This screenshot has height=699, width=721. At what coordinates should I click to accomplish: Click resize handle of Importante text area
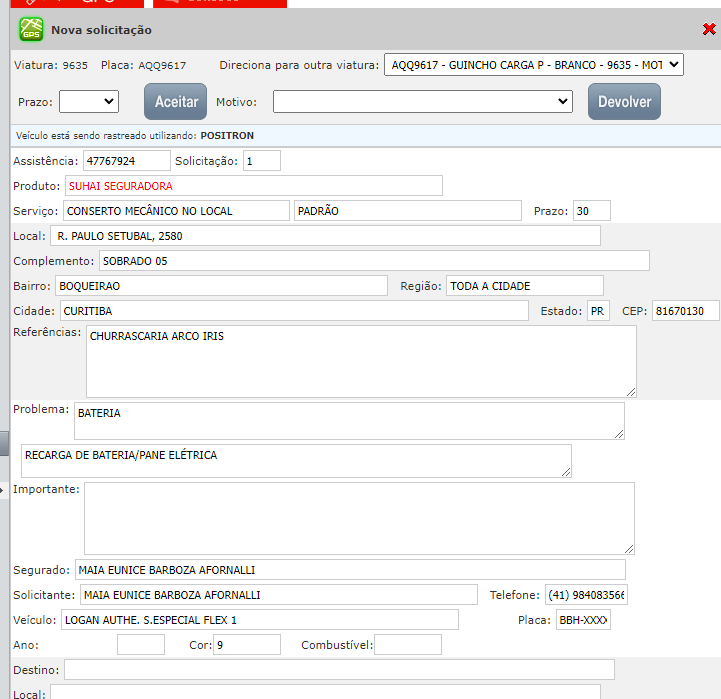(x=628, y=548)
